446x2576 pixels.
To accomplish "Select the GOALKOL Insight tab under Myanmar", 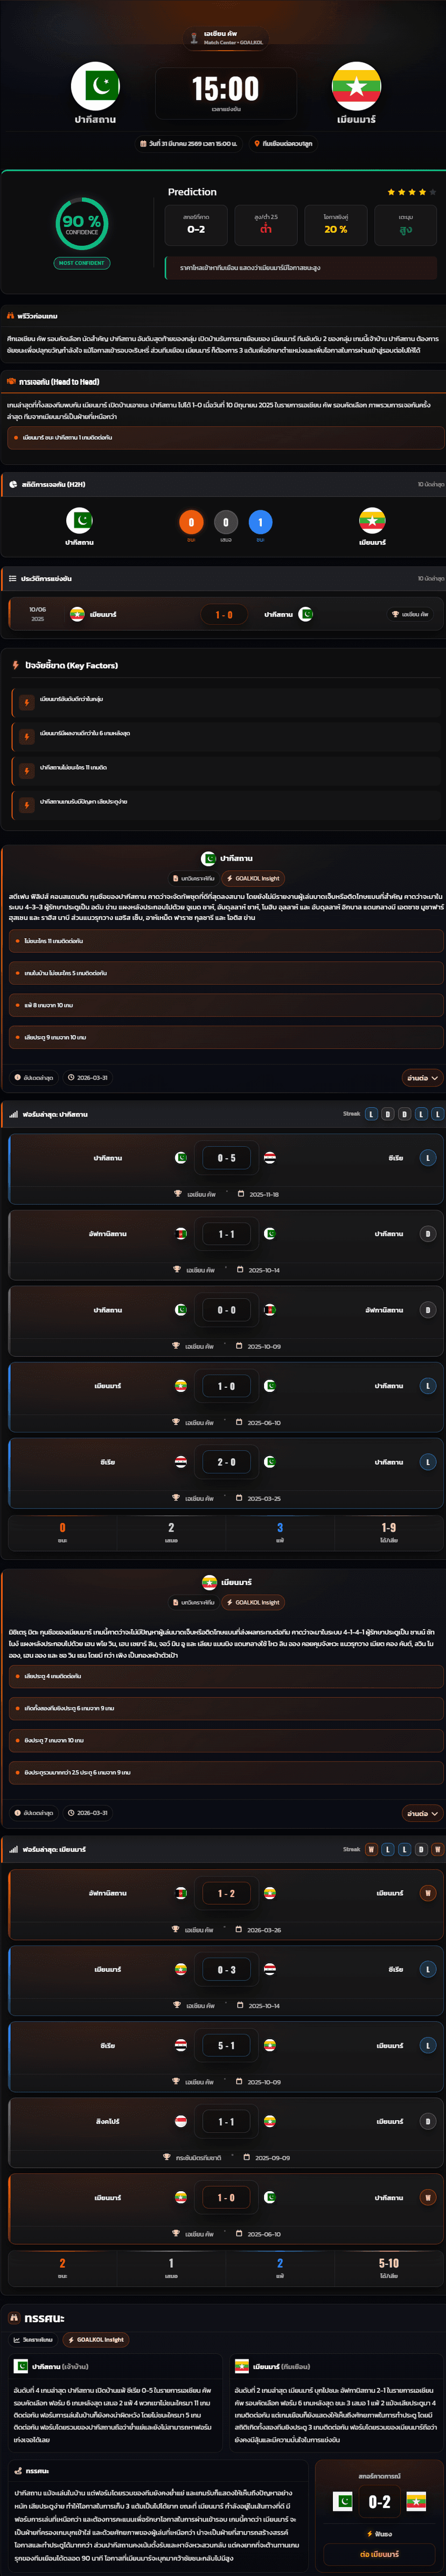I will [253, 1602].
